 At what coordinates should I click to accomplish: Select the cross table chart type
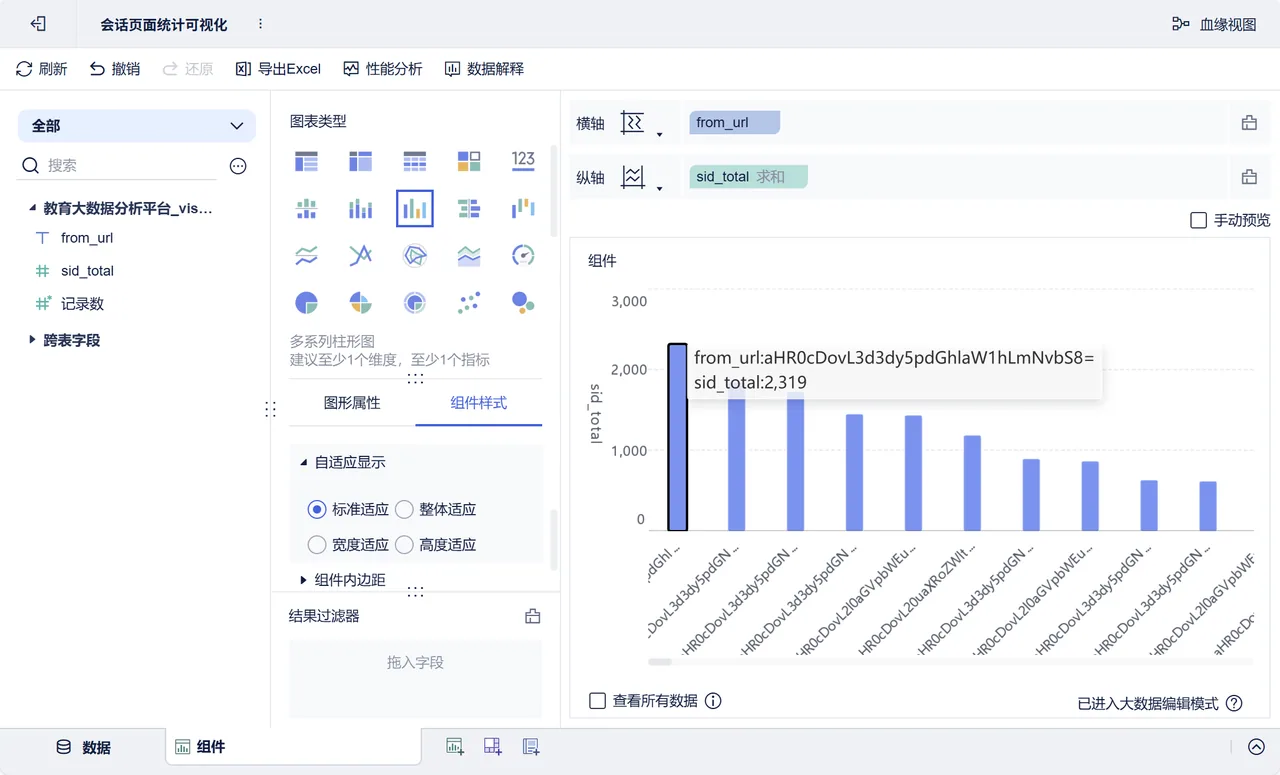[x=360, y=161]
